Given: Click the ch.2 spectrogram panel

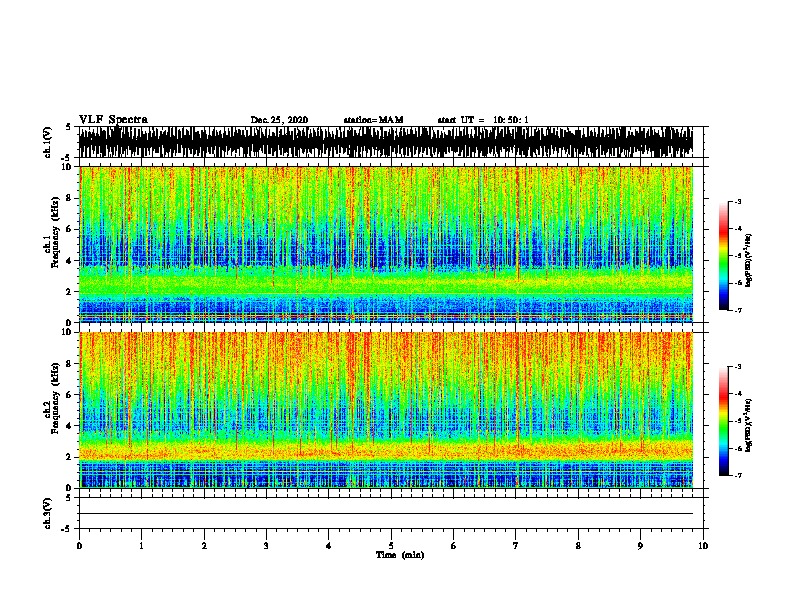Looking at the screenshot, I should pos(386,410).
